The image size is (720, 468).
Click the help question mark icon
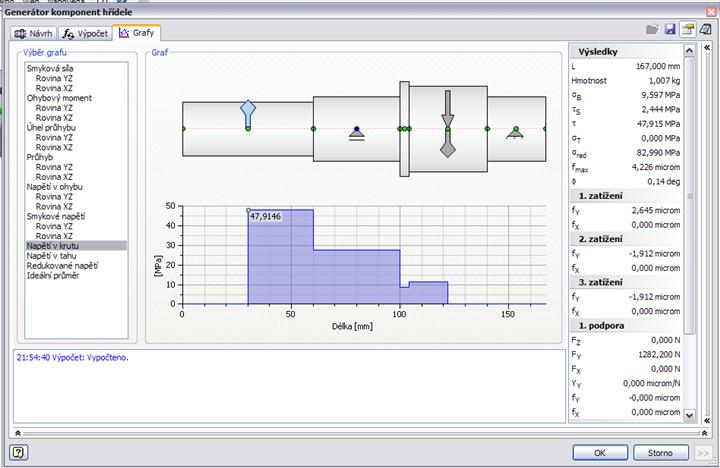[x=19, y=452]
